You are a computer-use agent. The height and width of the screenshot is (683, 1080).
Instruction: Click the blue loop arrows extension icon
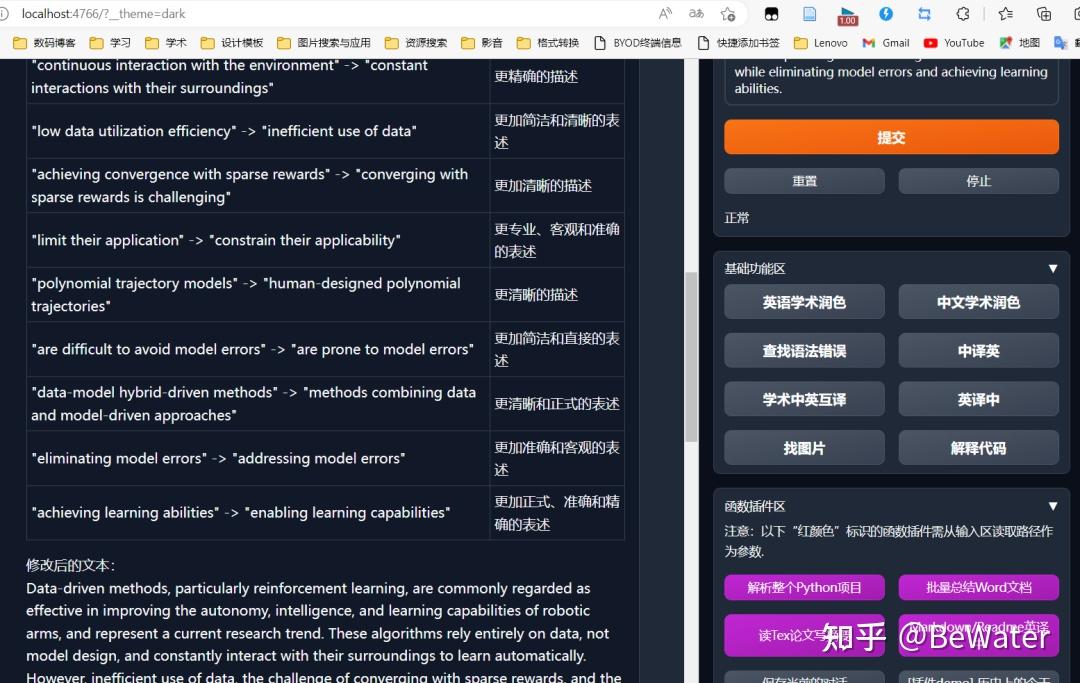click(924, 14)
